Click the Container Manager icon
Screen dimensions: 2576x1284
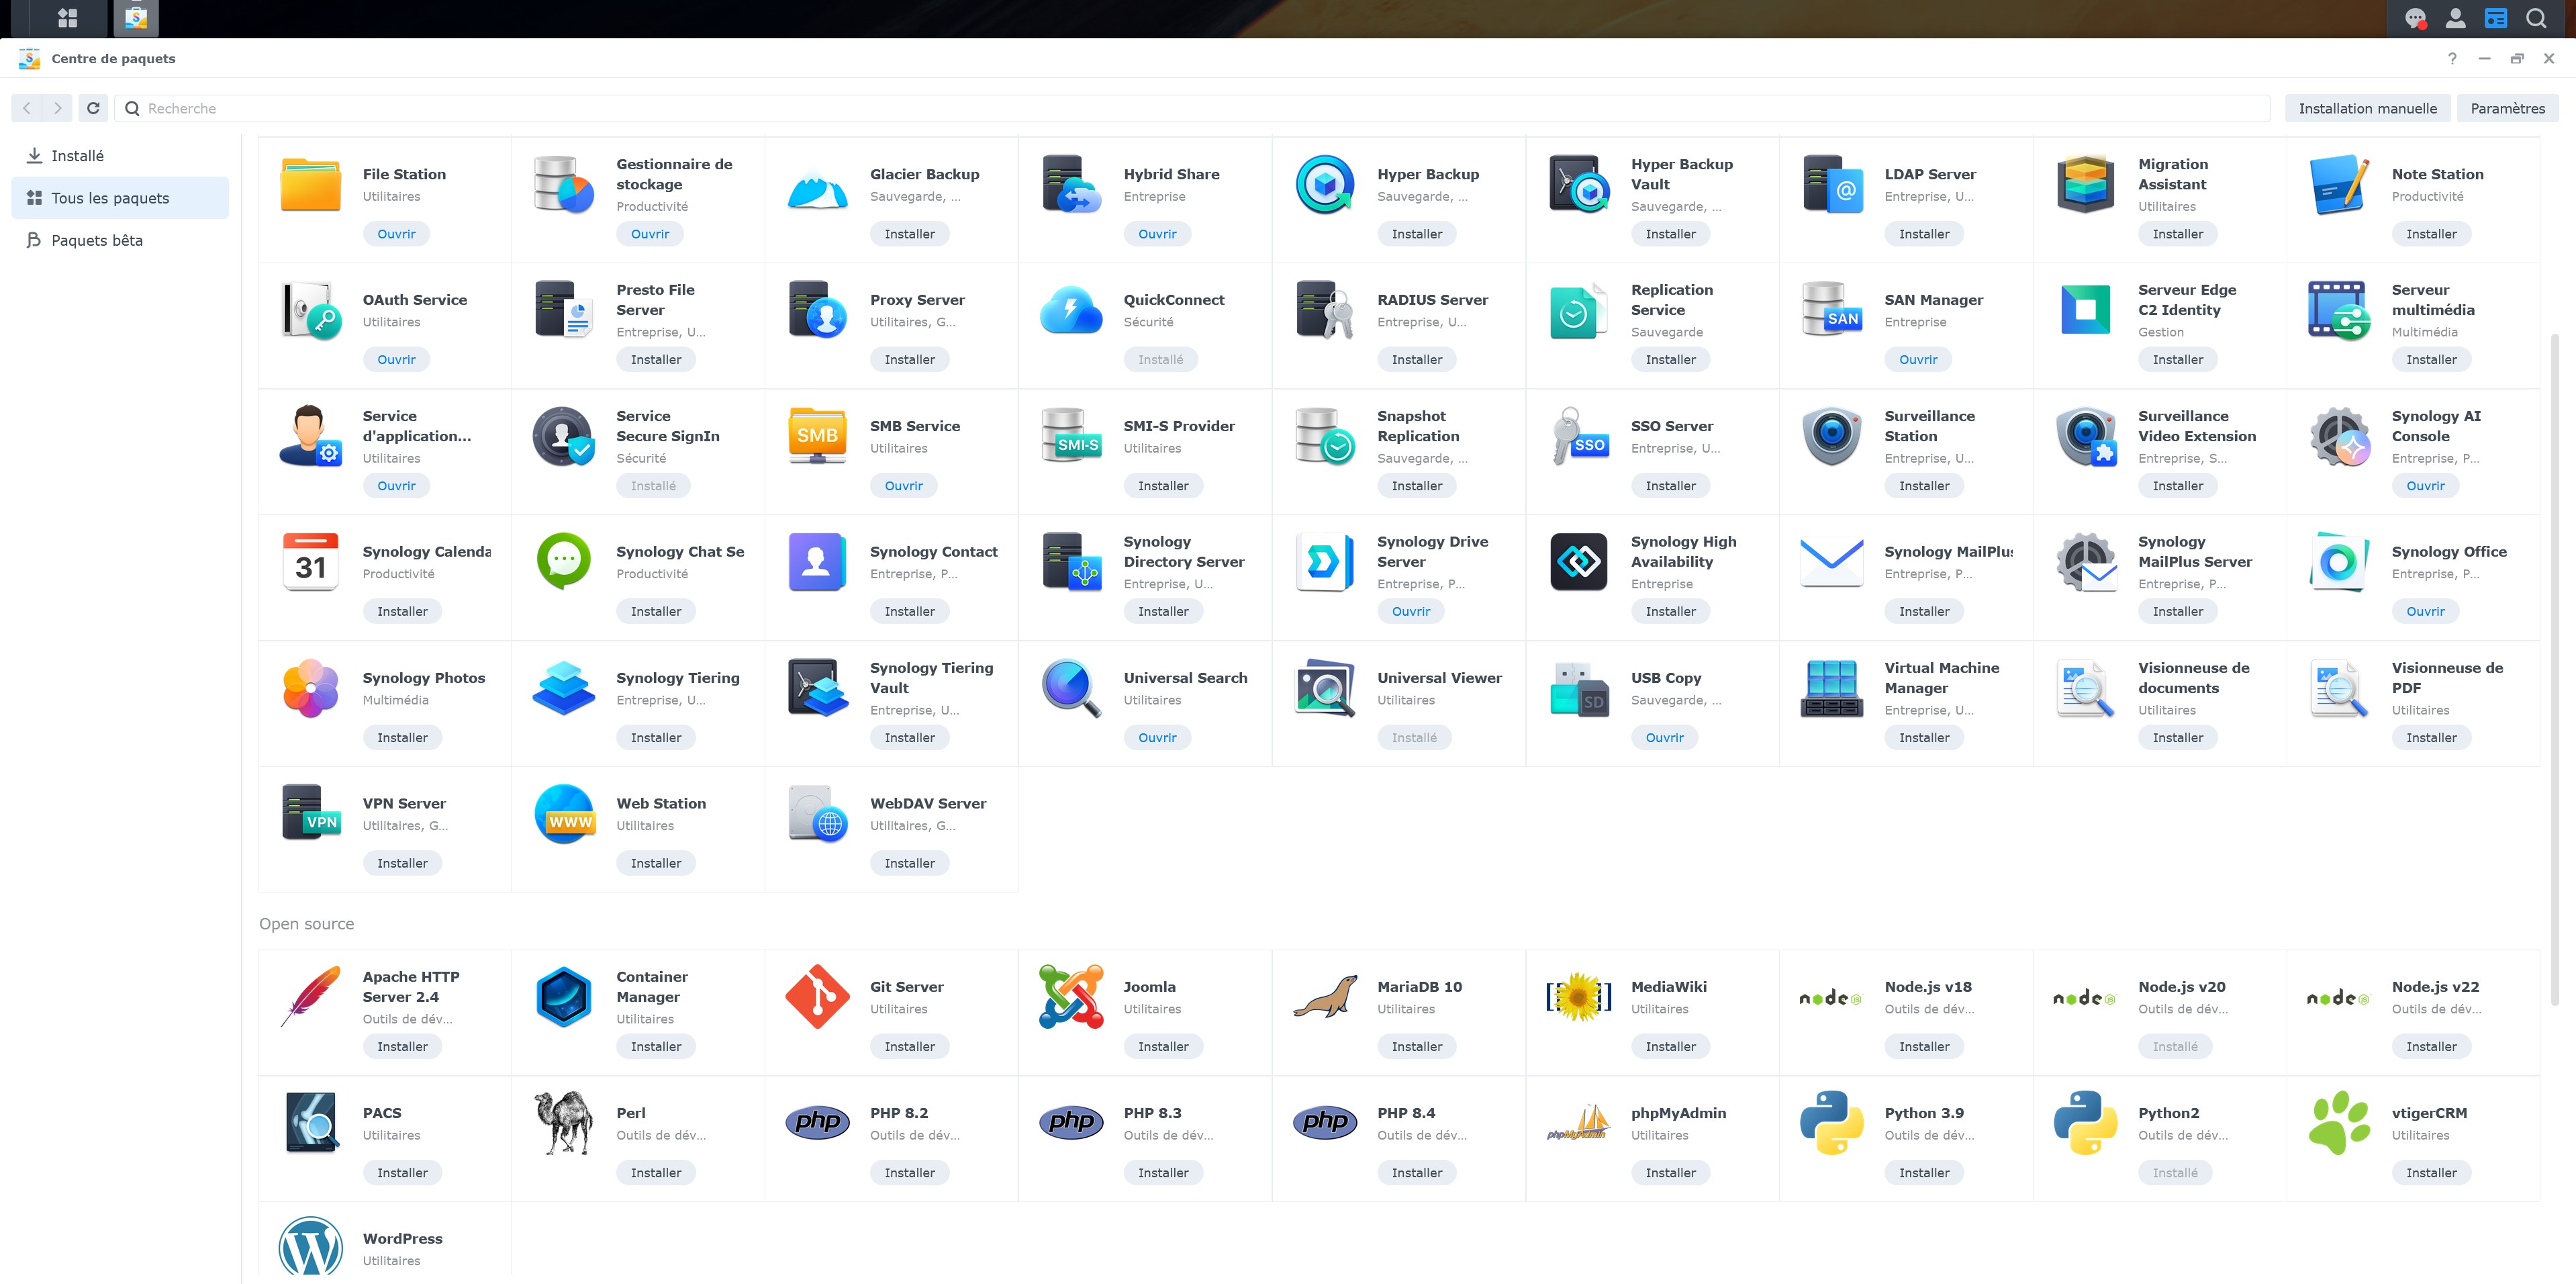click(x=564, y=997)
